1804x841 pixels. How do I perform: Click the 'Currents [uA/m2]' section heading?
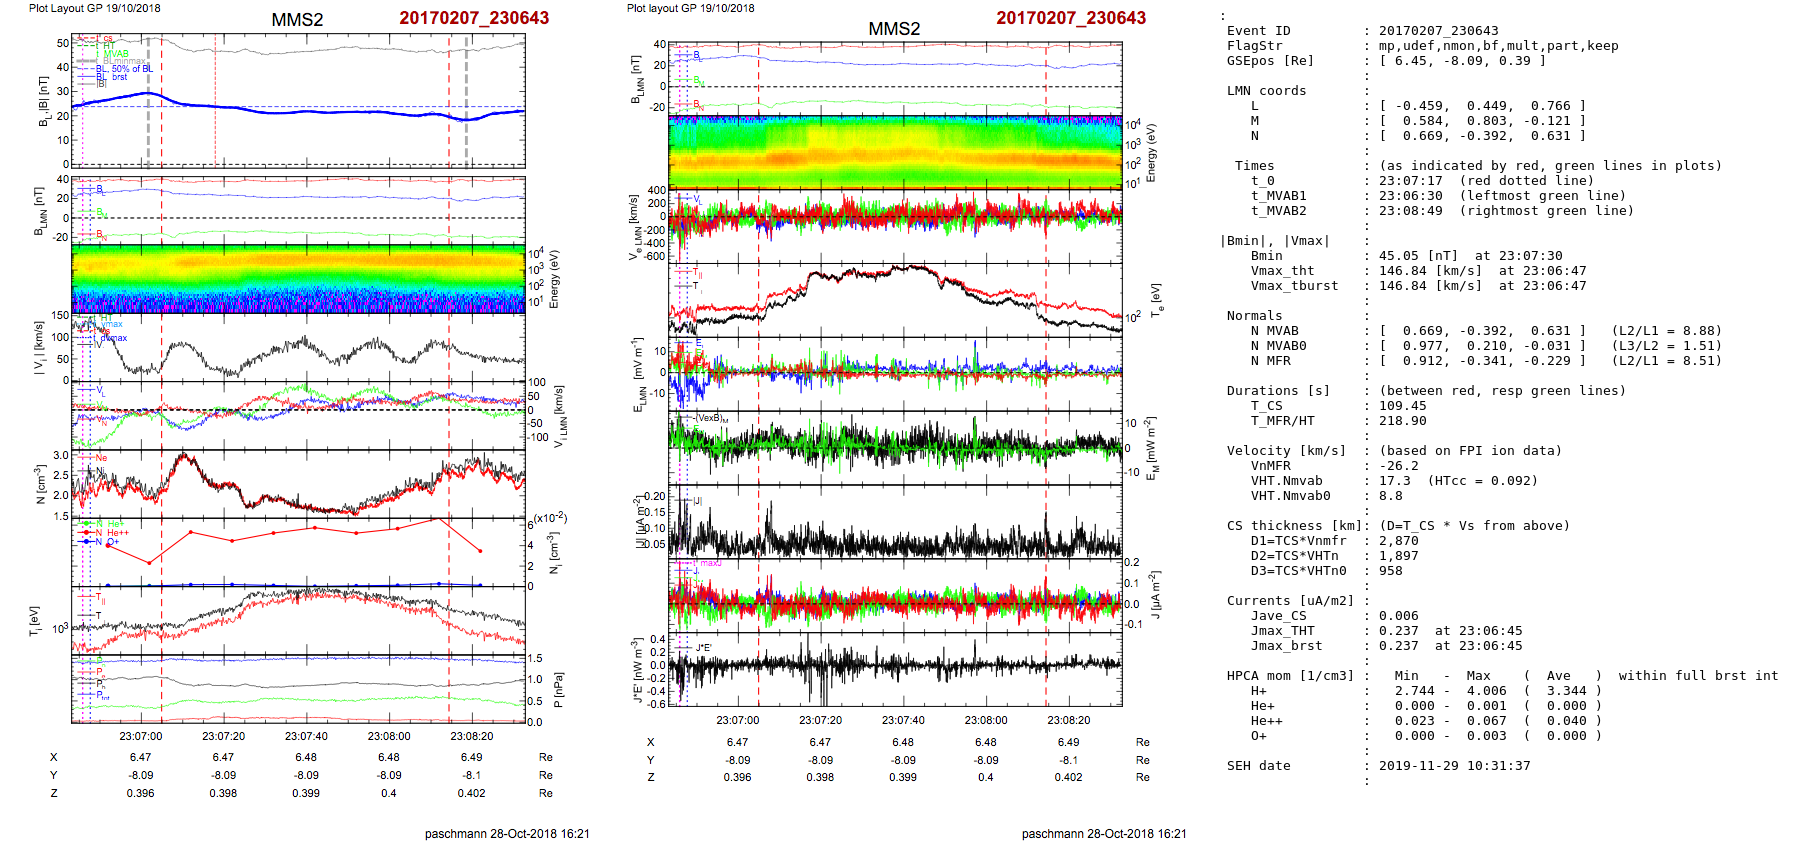coord(1290,601)
